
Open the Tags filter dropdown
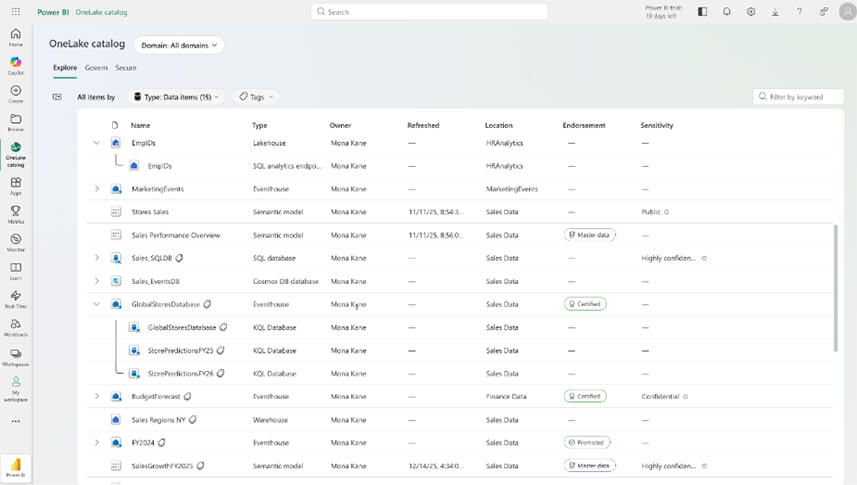256,97
